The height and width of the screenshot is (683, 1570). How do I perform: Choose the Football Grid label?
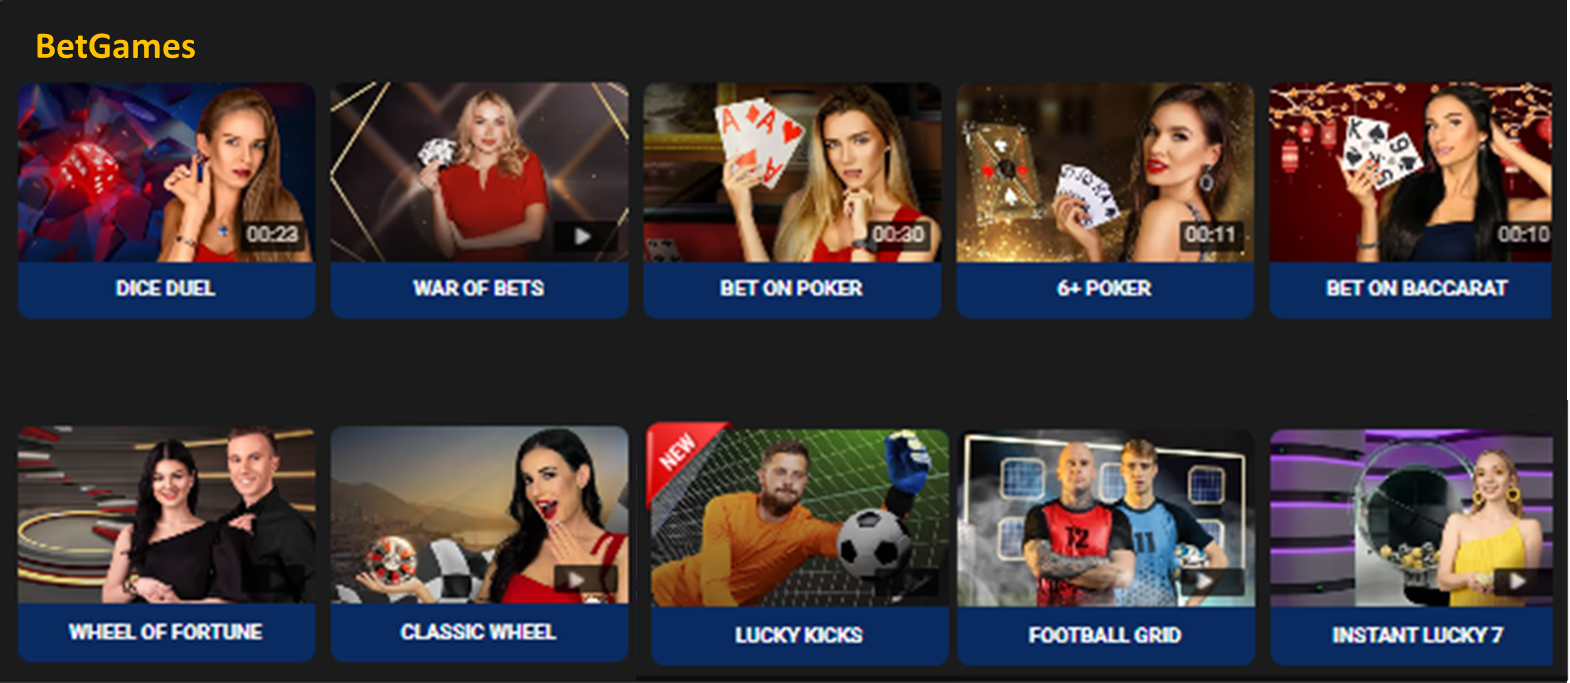(x=1106, y=635)
